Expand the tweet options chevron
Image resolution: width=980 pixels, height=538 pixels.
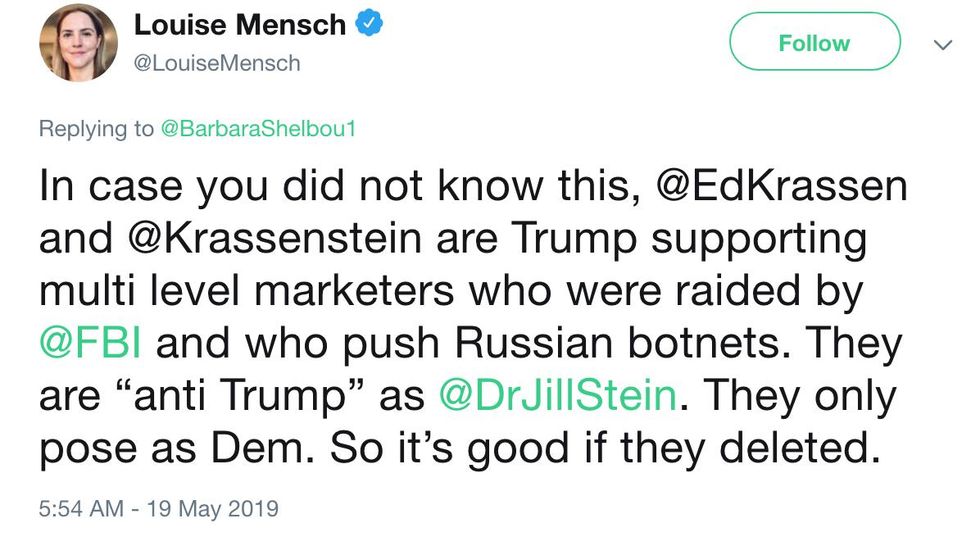pyautogui.click(x=941, y=44)
